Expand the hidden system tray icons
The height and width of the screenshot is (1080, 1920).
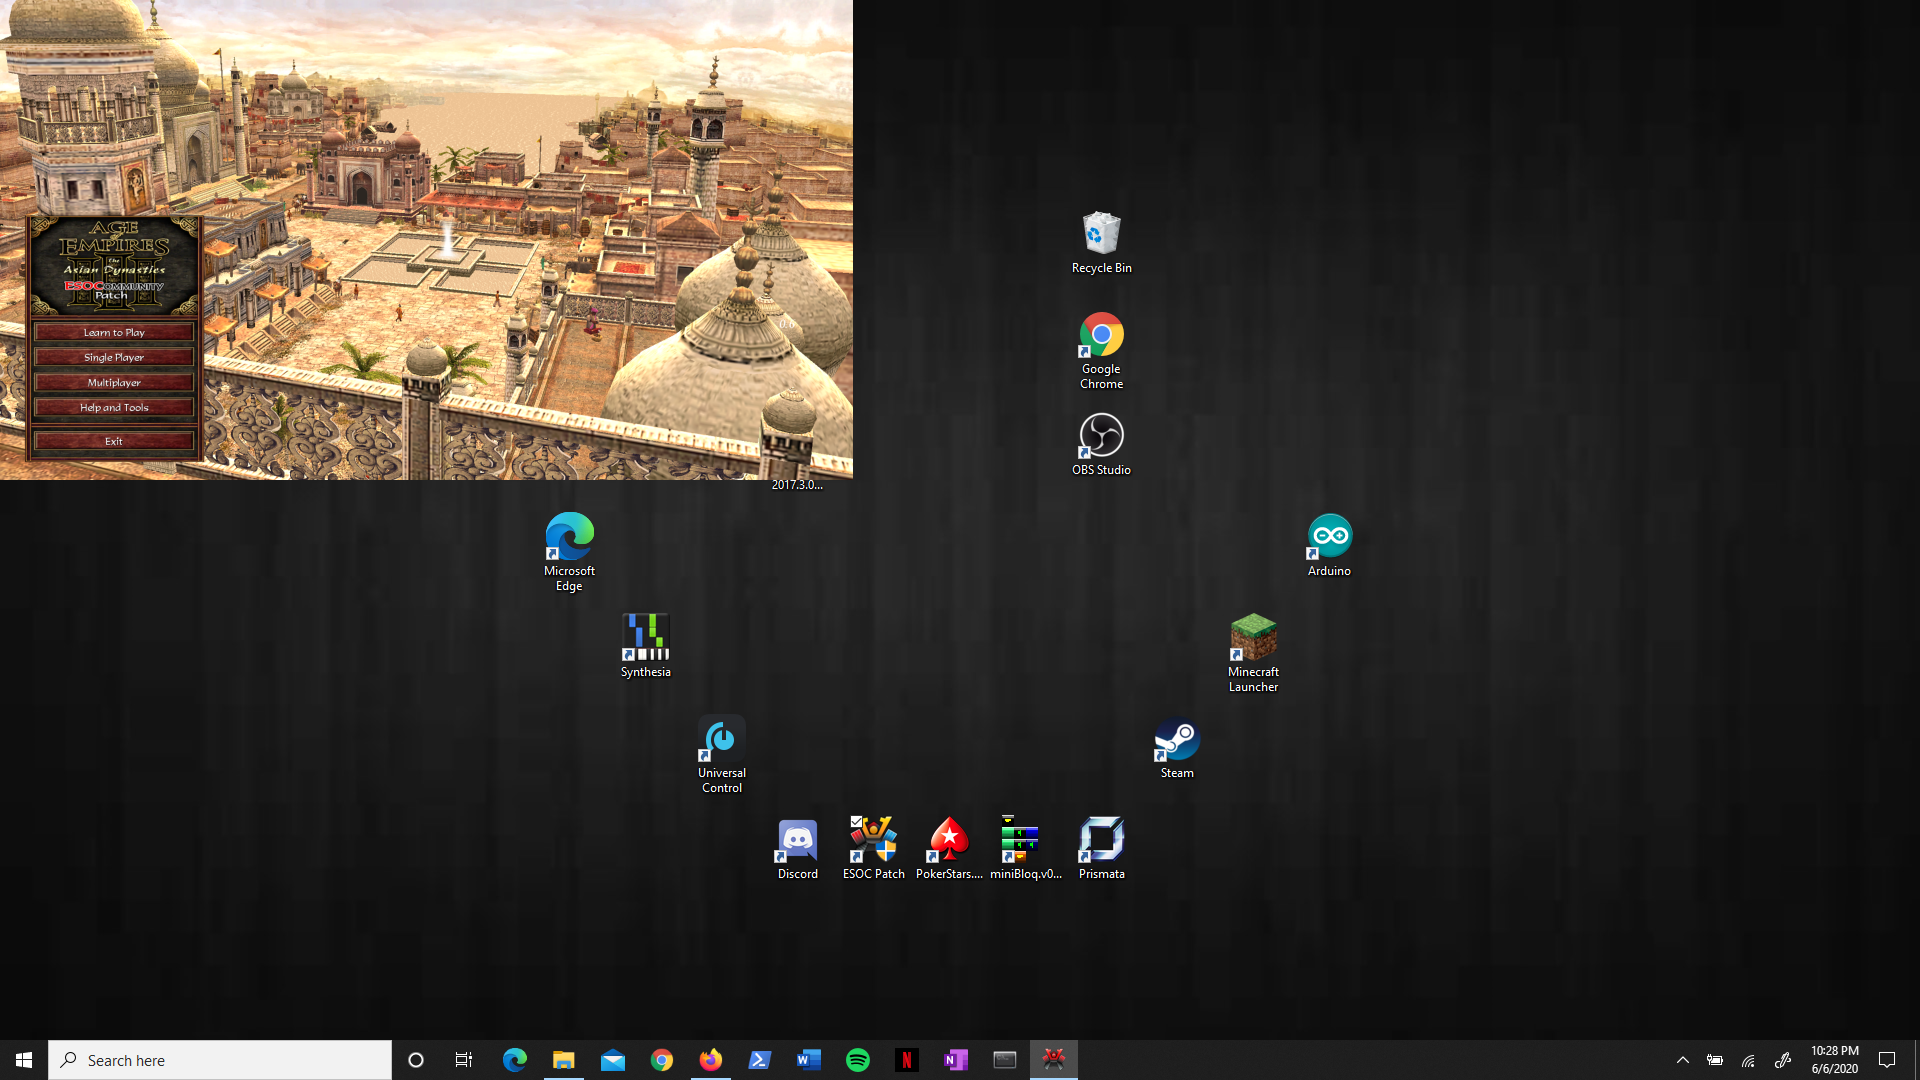pyautogui.click(x=1683, y=1060)
